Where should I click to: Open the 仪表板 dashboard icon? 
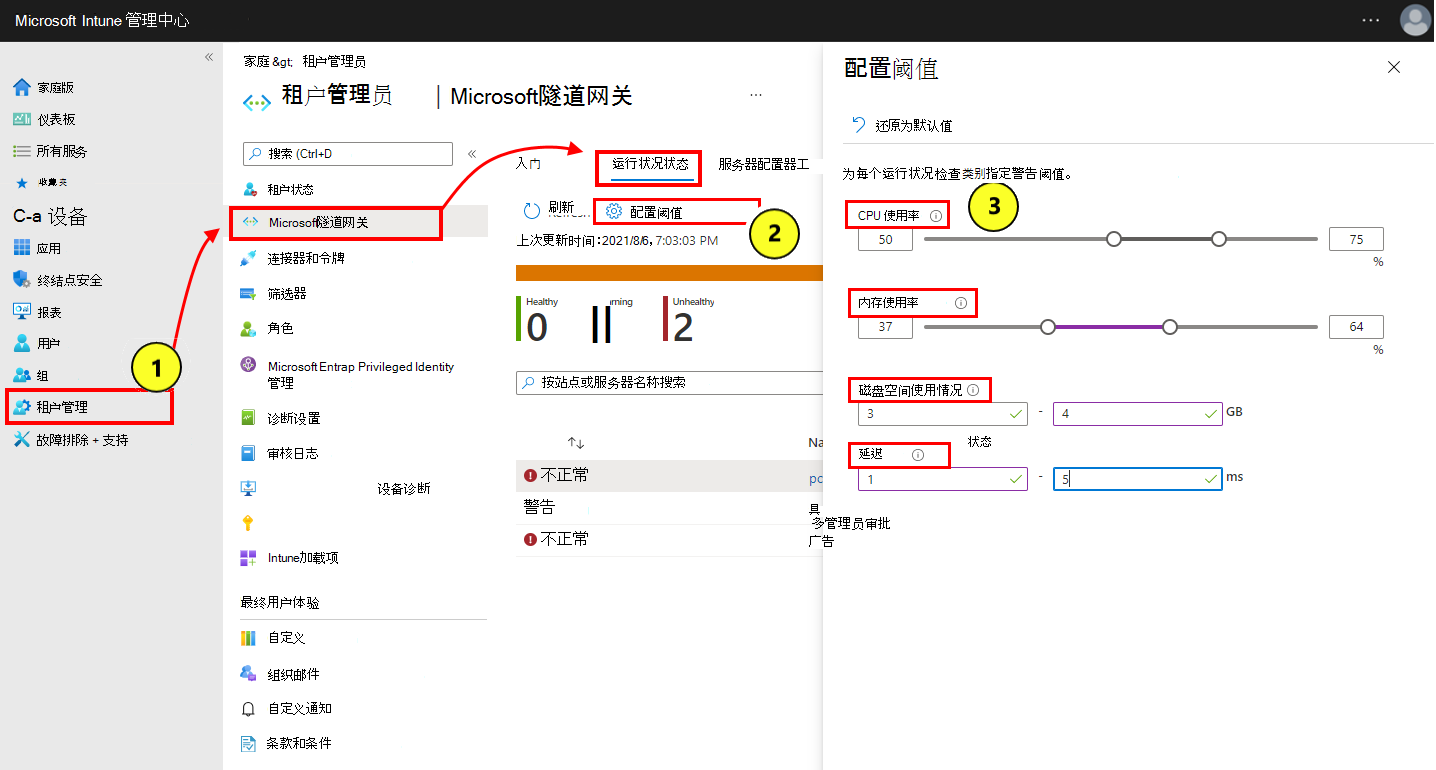coord(22,119)
